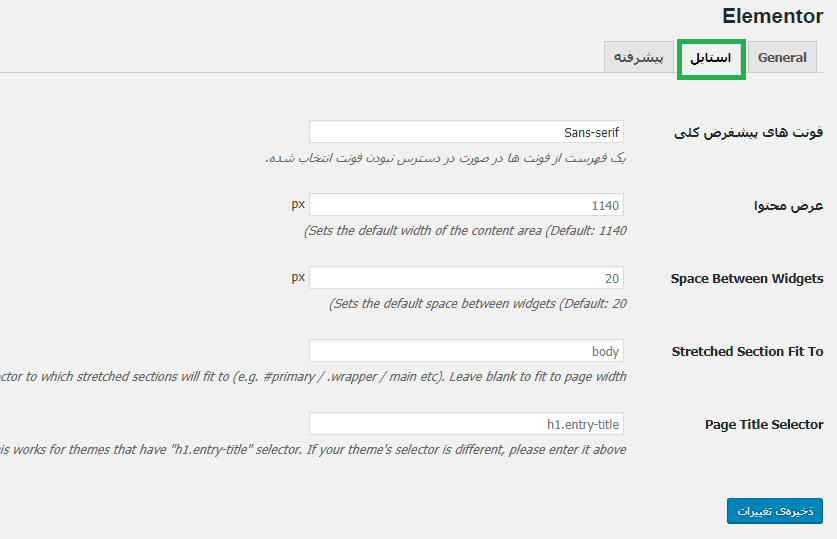The image size is (837, 539).
Task: Click the Space Between Widgets label
Action: tap(747, 279)
